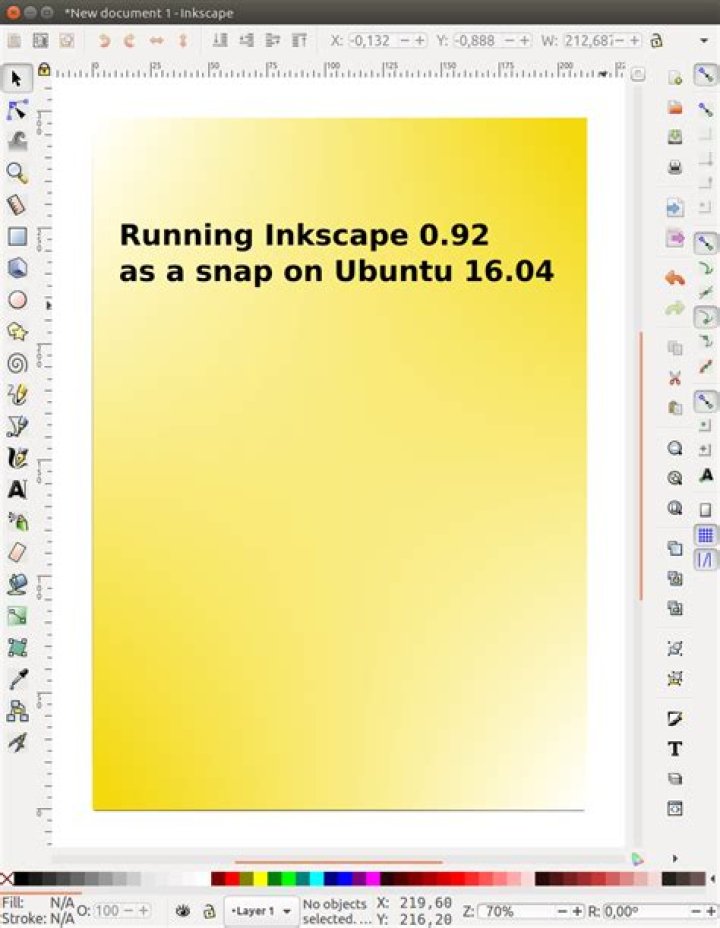720x928 pixels.
Task: Select the Rectangle tool
Action: click(17, 236)
